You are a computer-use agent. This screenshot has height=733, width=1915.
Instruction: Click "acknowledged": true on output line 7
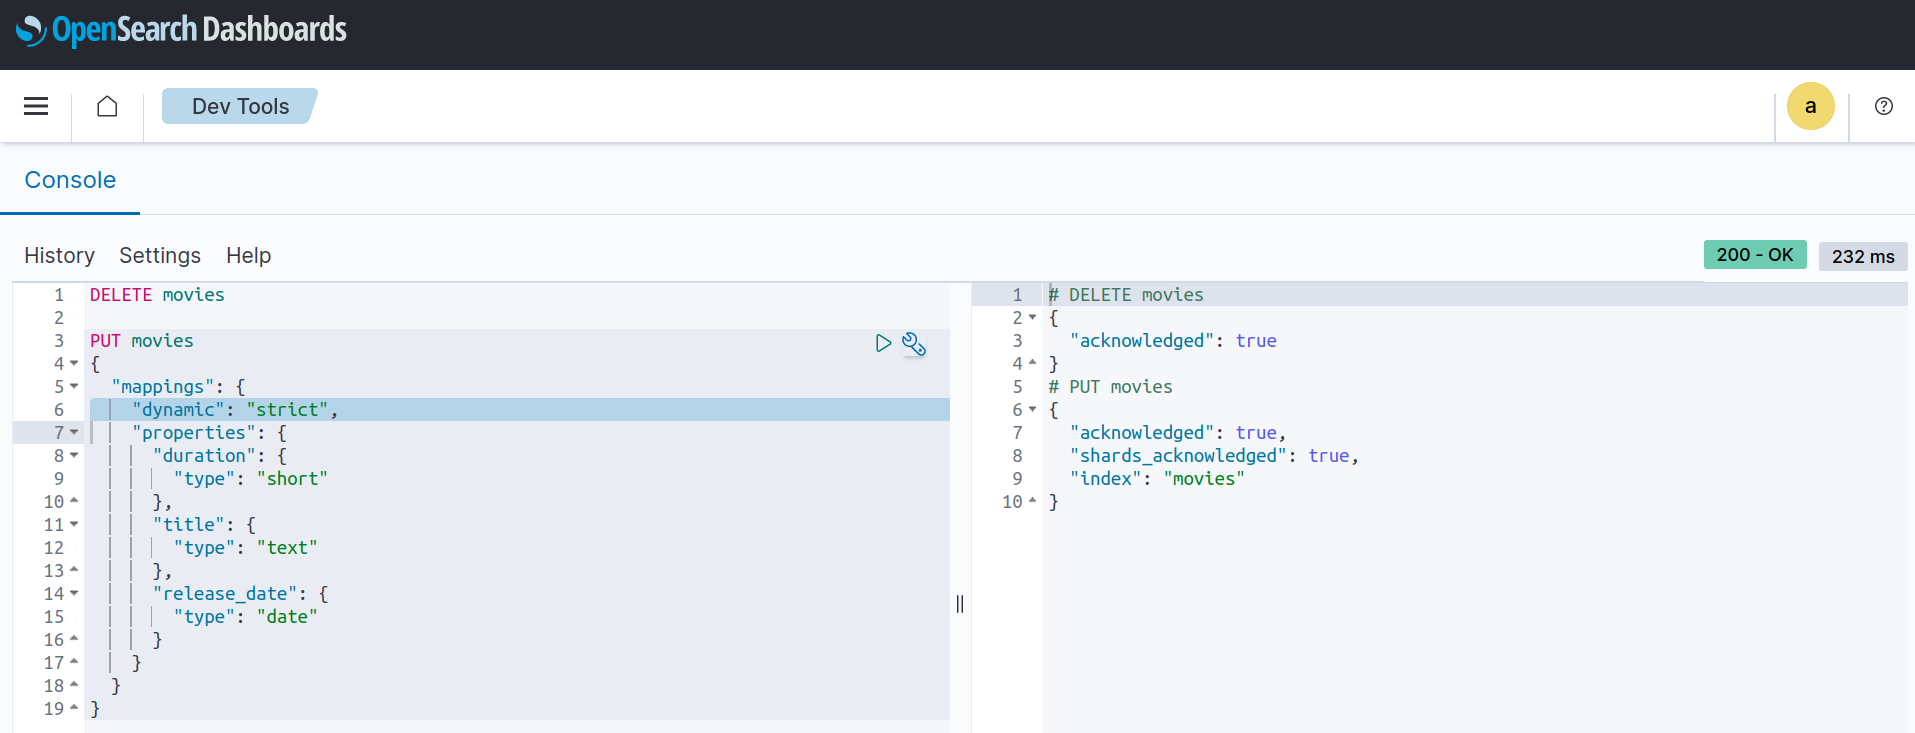tap(1178, 433)
